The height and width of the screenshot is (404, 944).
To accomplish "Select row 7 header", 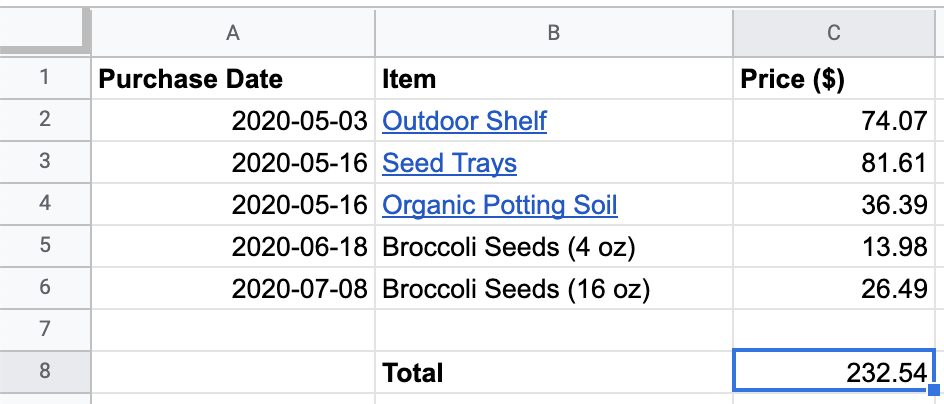I will (x=45, y=330).
